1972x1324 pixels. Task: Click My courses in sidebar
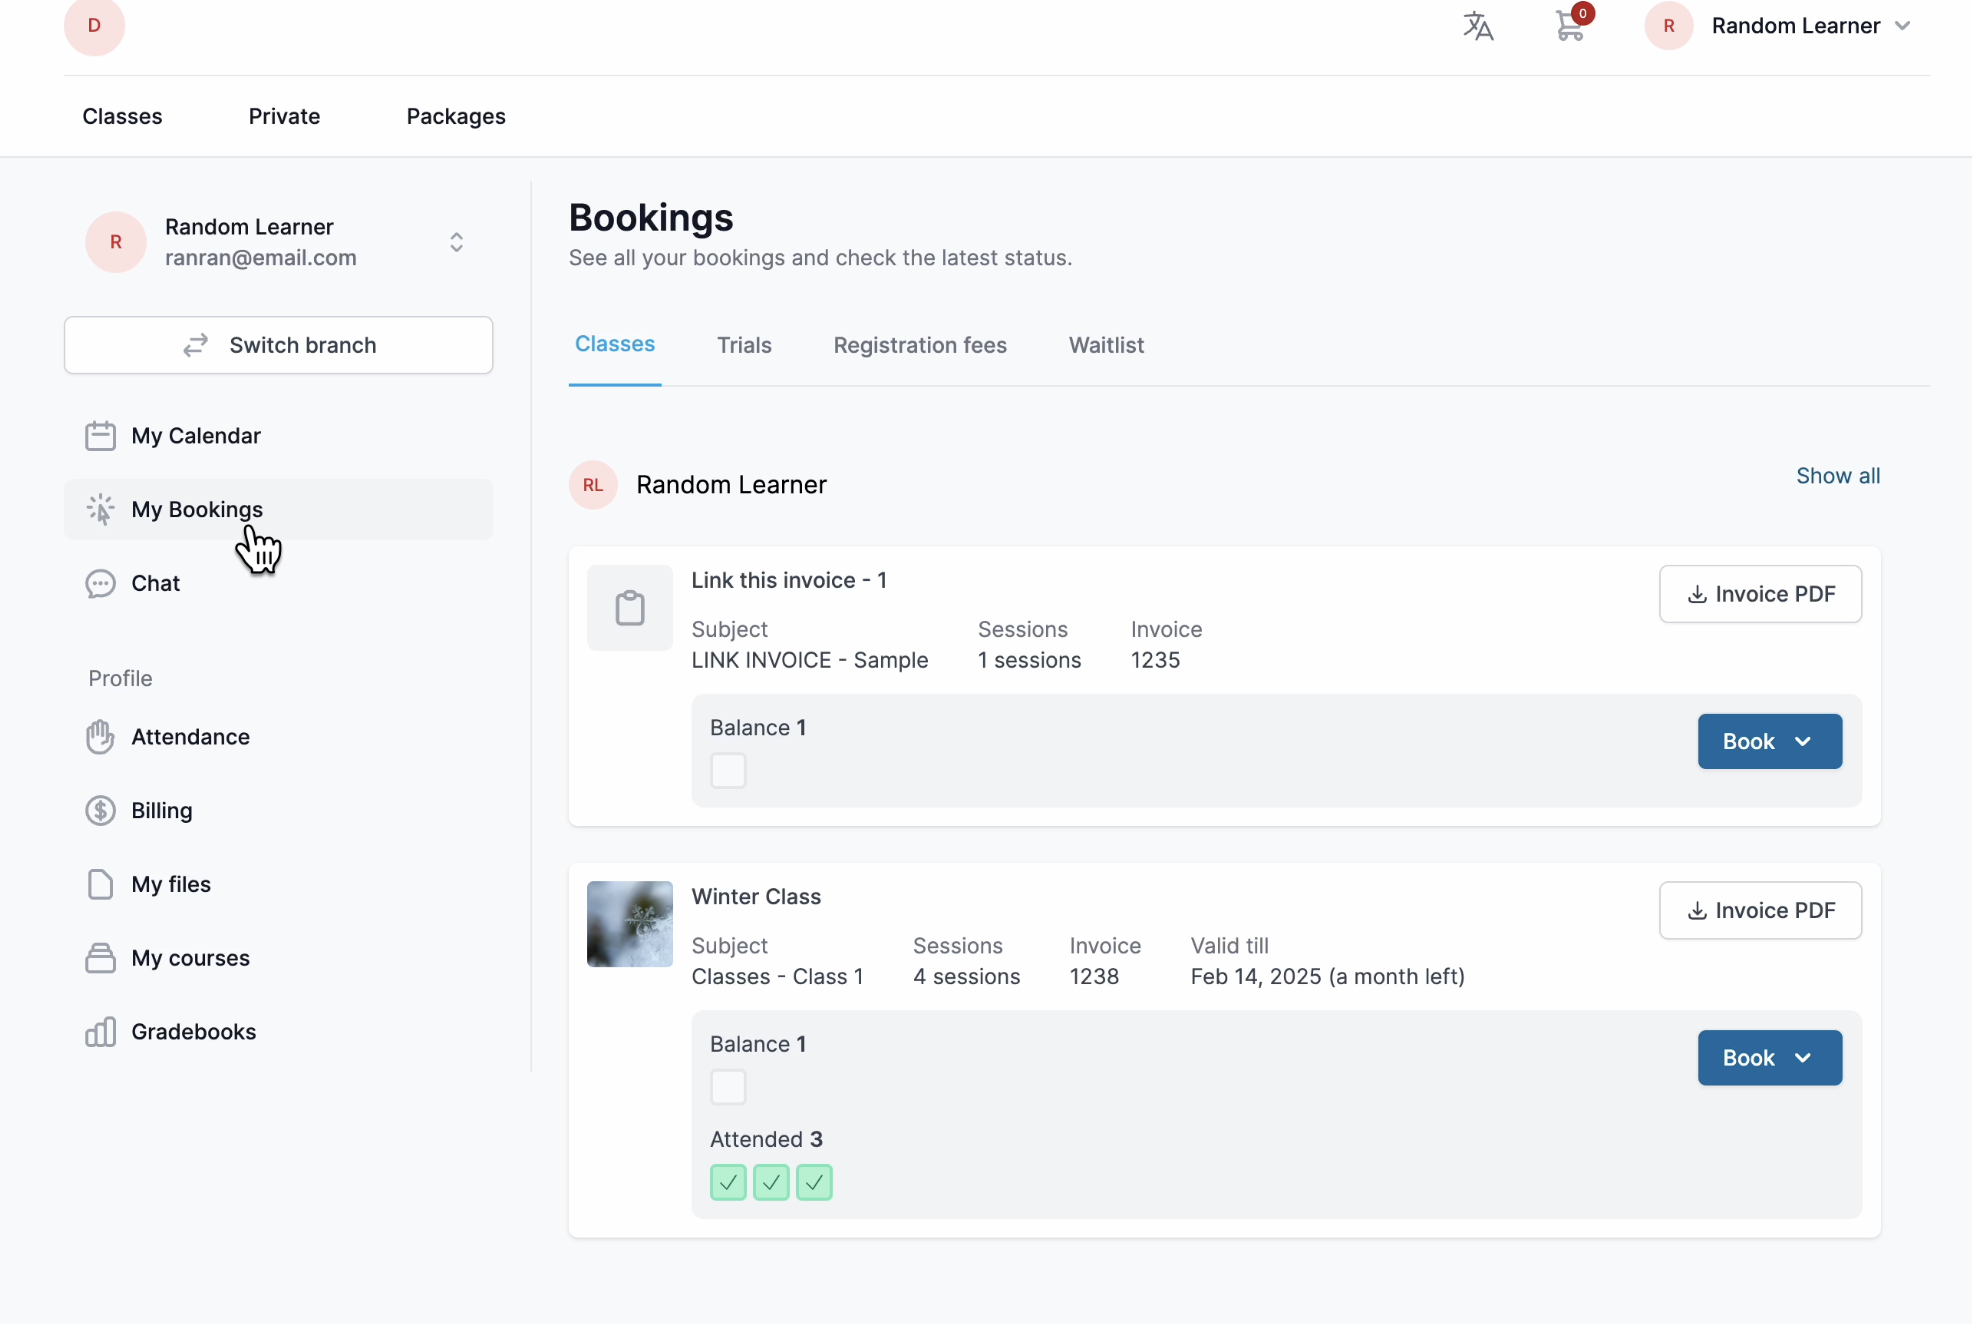(x=190, y=958)
